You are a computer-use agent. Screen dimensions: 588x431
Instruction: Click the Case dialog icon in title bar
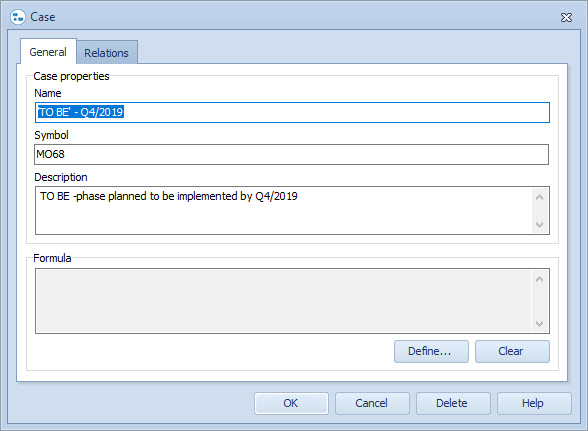coord(18,17)
